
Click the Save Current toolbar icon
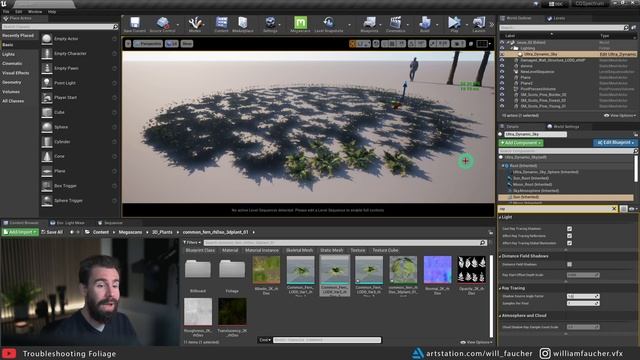point(135,22)
